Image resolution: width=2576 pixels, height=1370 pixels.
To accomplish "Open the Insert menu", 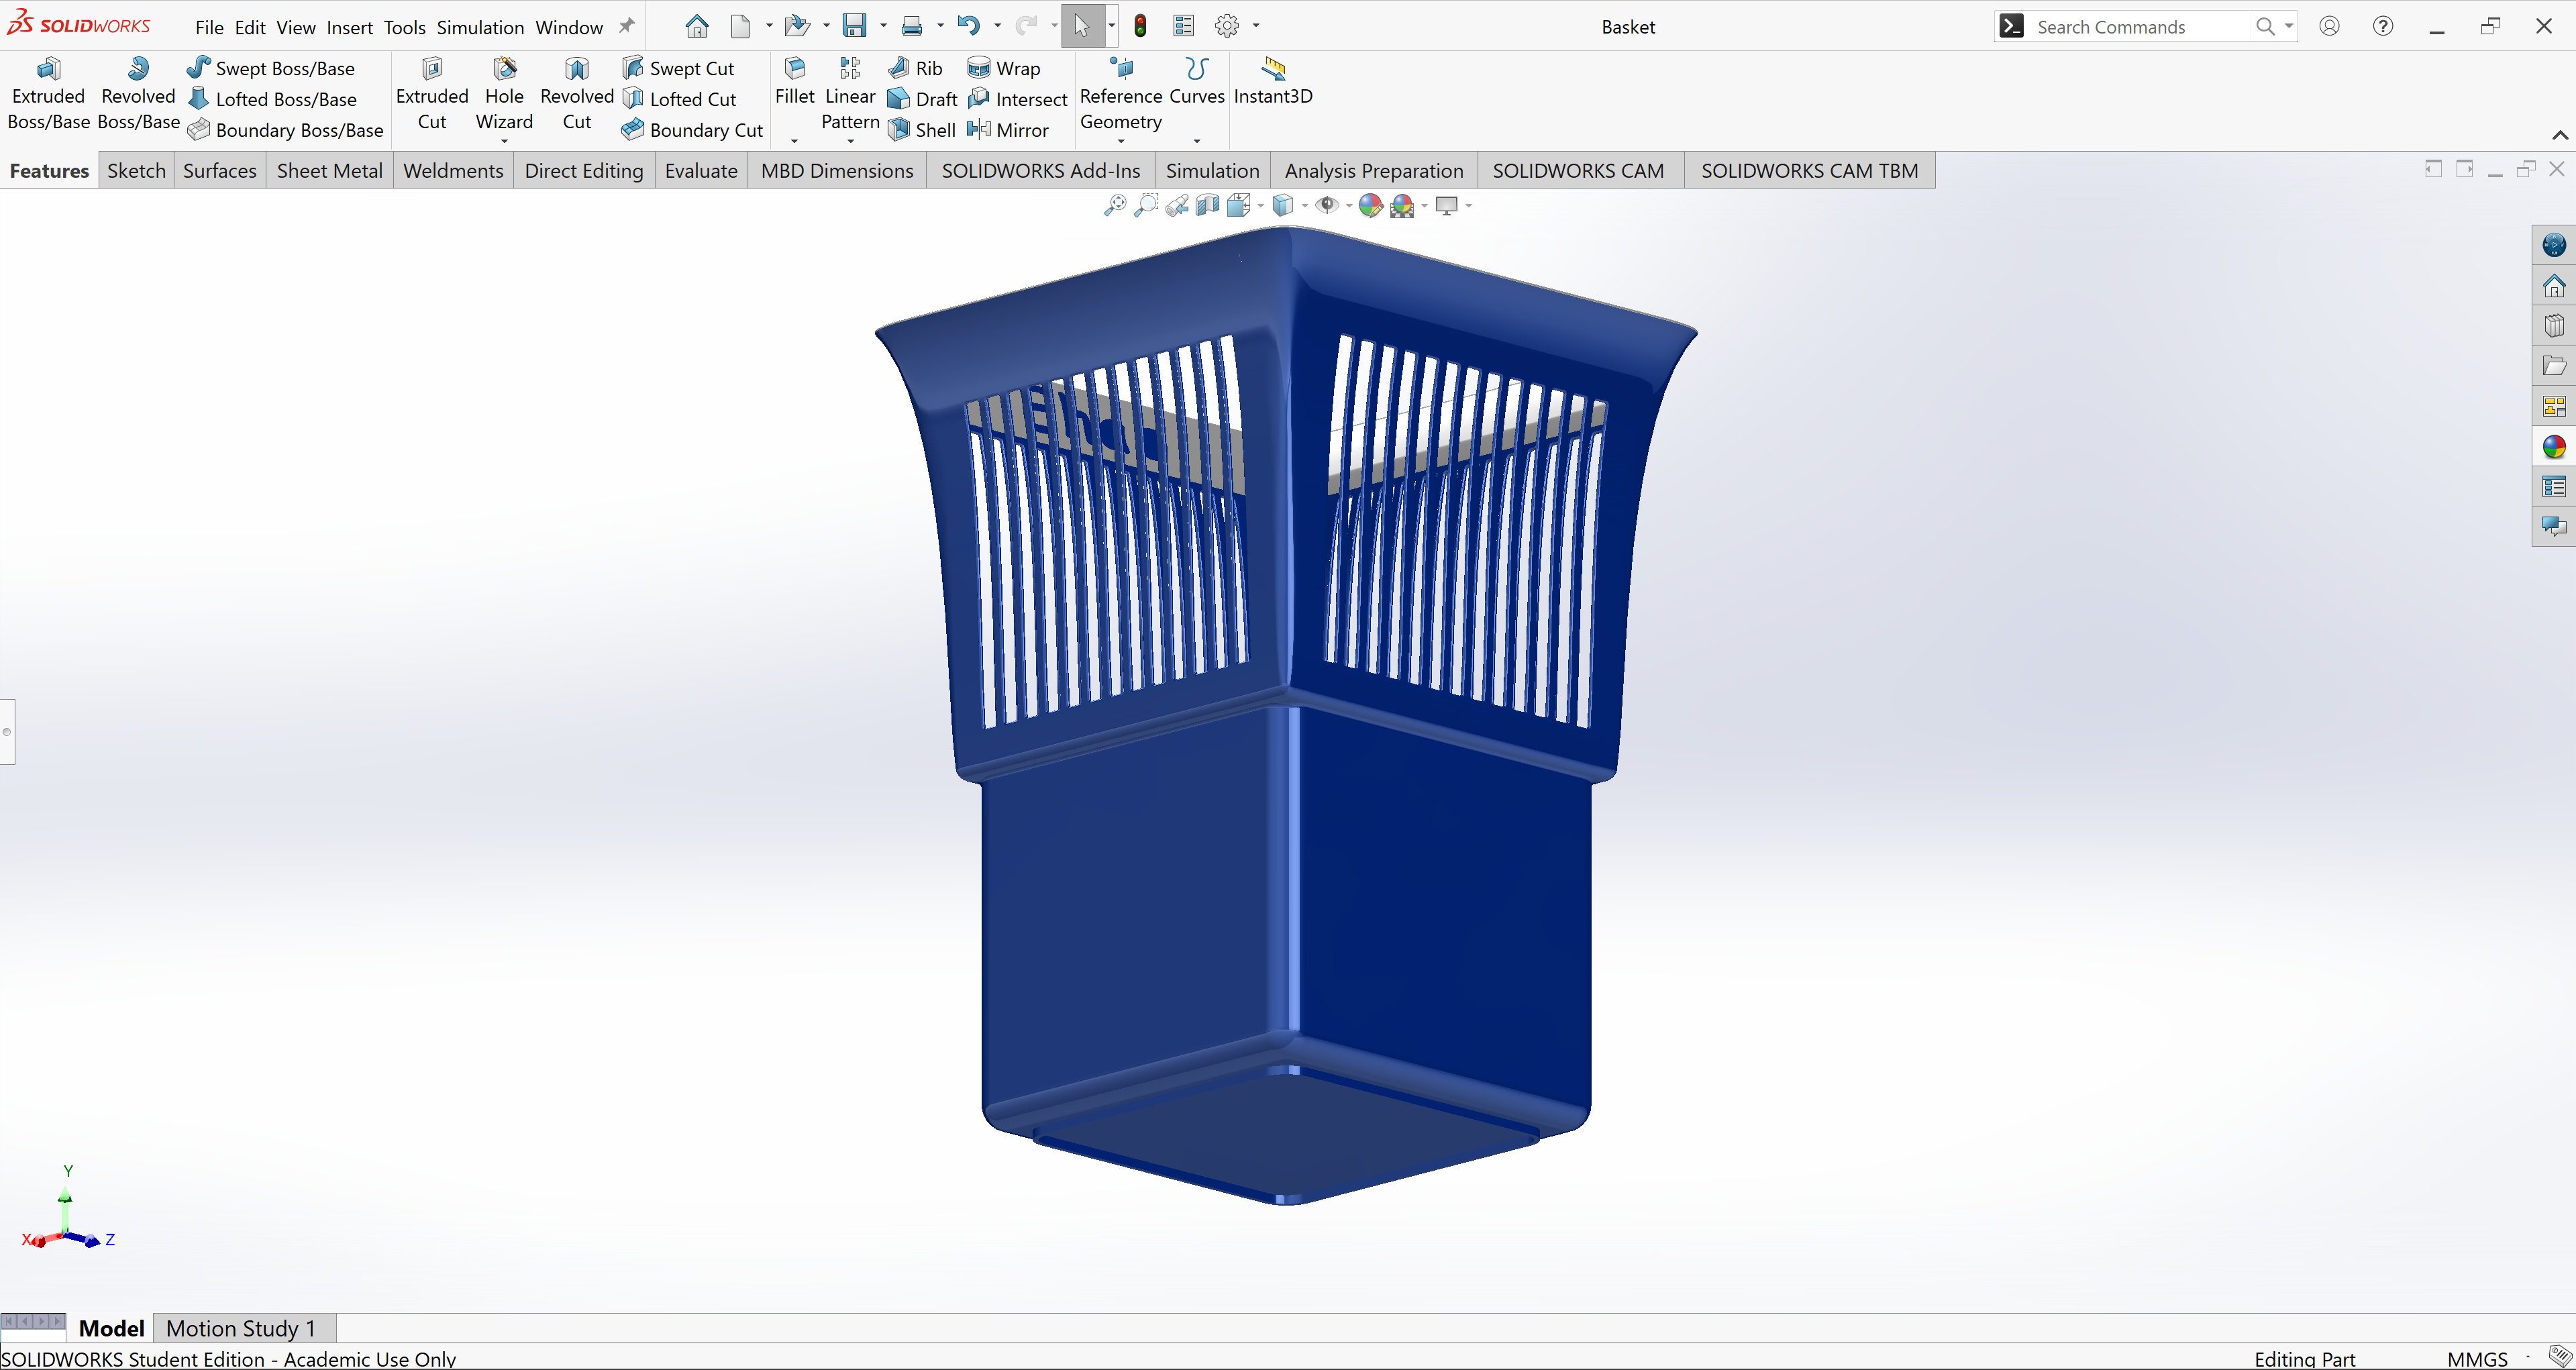I will (350, 27).
